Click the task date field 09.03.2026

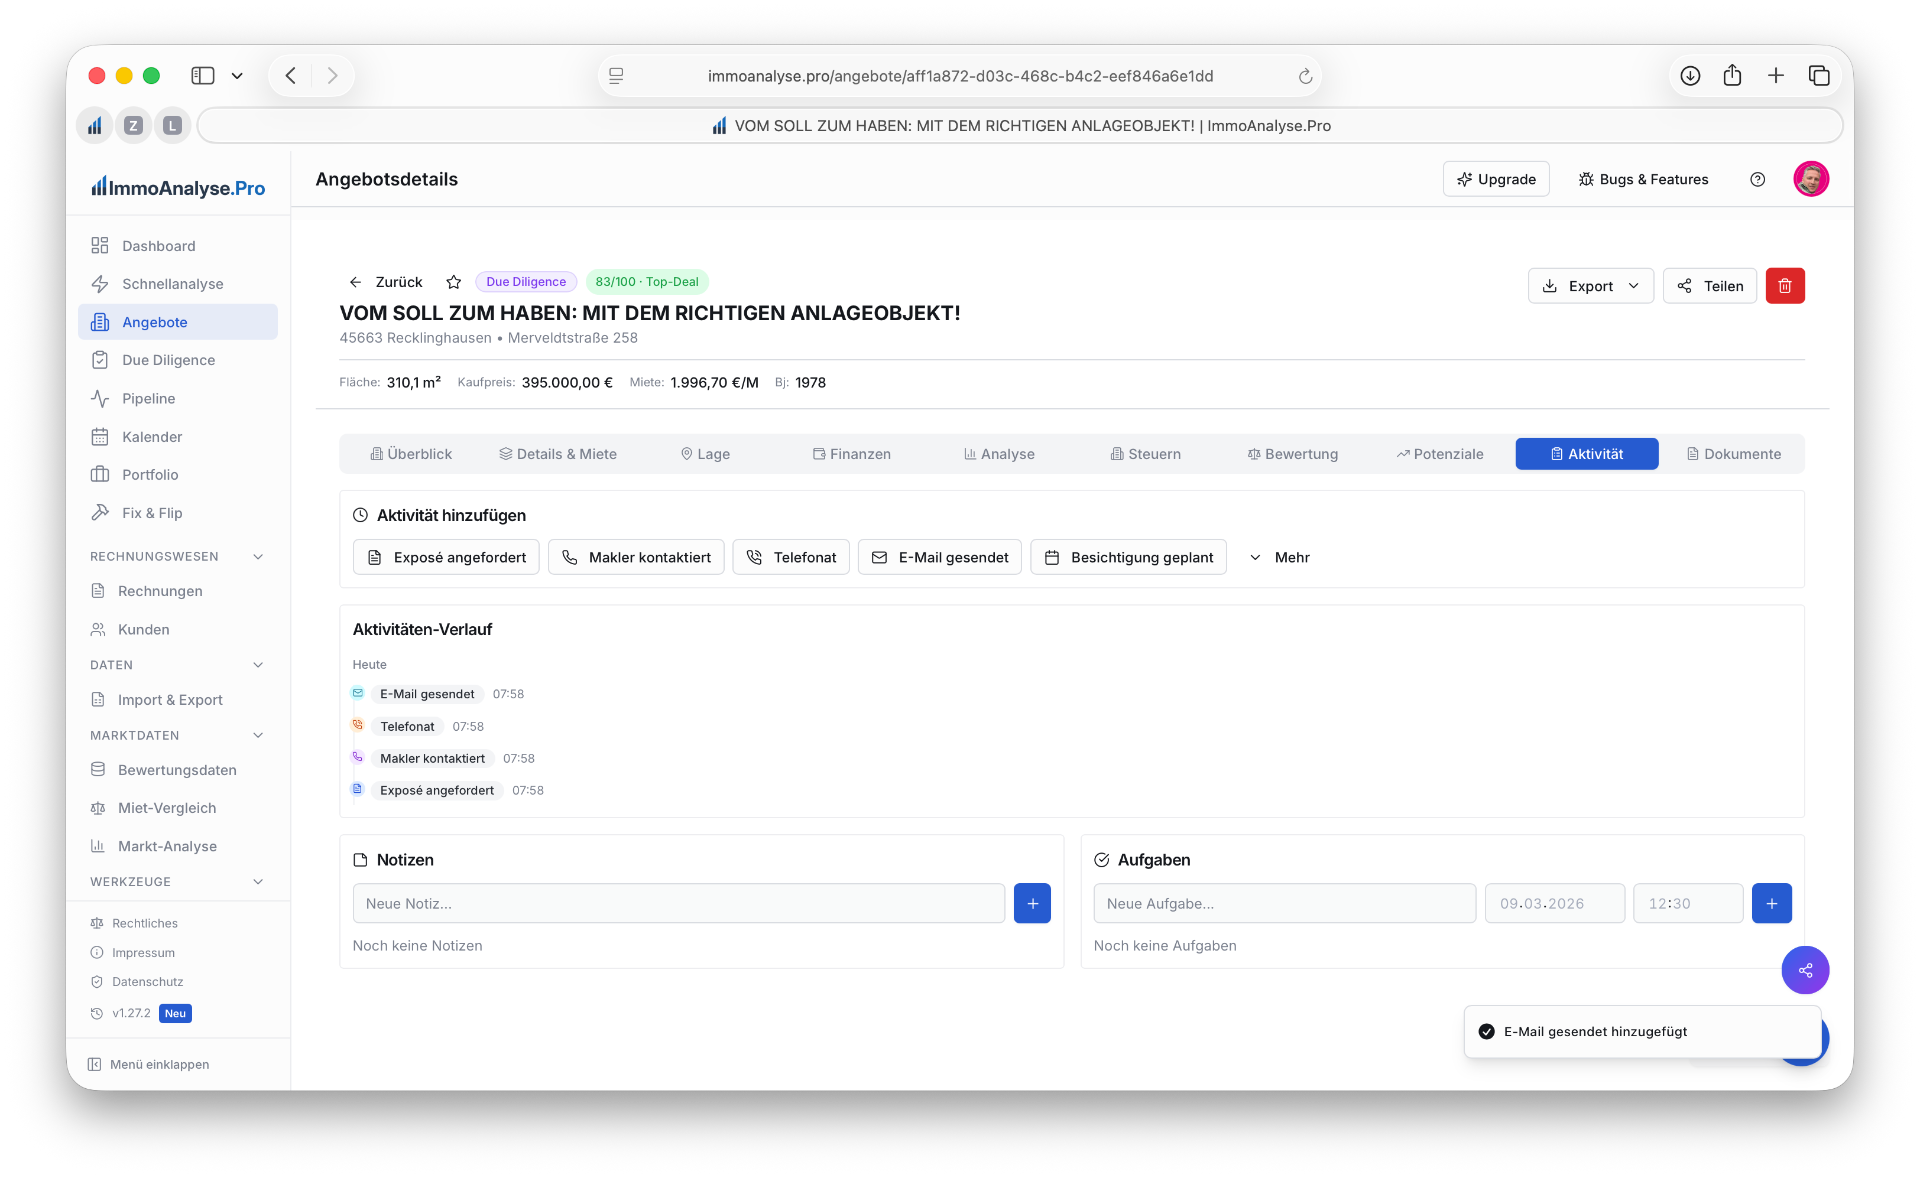pyautogui.click(x=1554, y=903)
